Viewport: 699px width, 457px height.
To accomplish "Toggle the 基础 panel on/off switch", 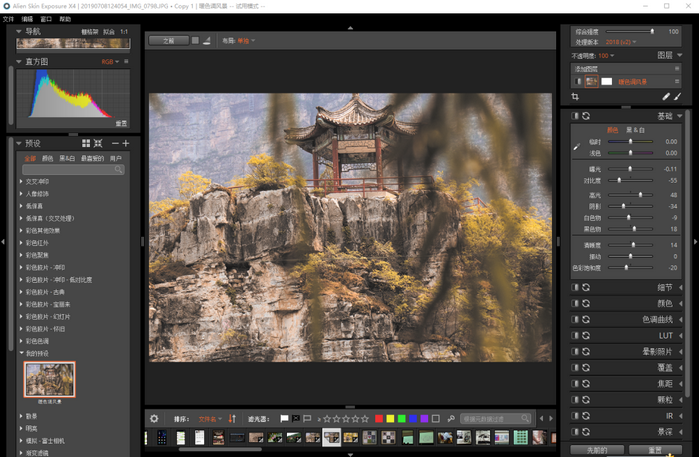I will pyautogui.click(x=575, y=117).
